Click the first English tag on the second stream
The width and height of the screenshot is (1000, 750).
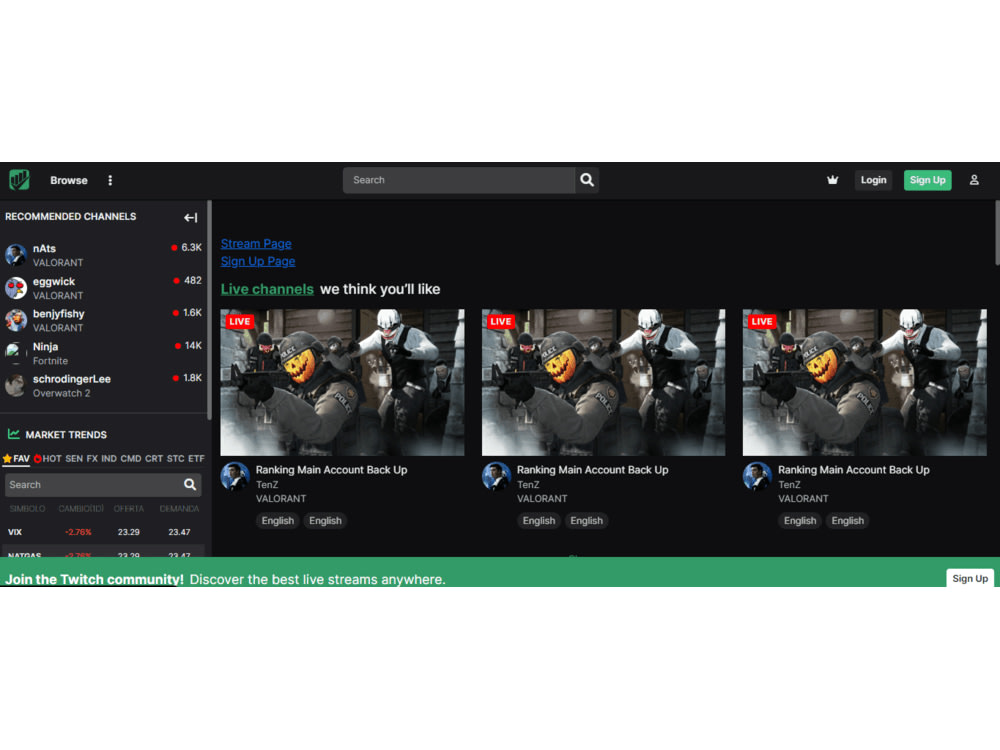tap(539, 521)
